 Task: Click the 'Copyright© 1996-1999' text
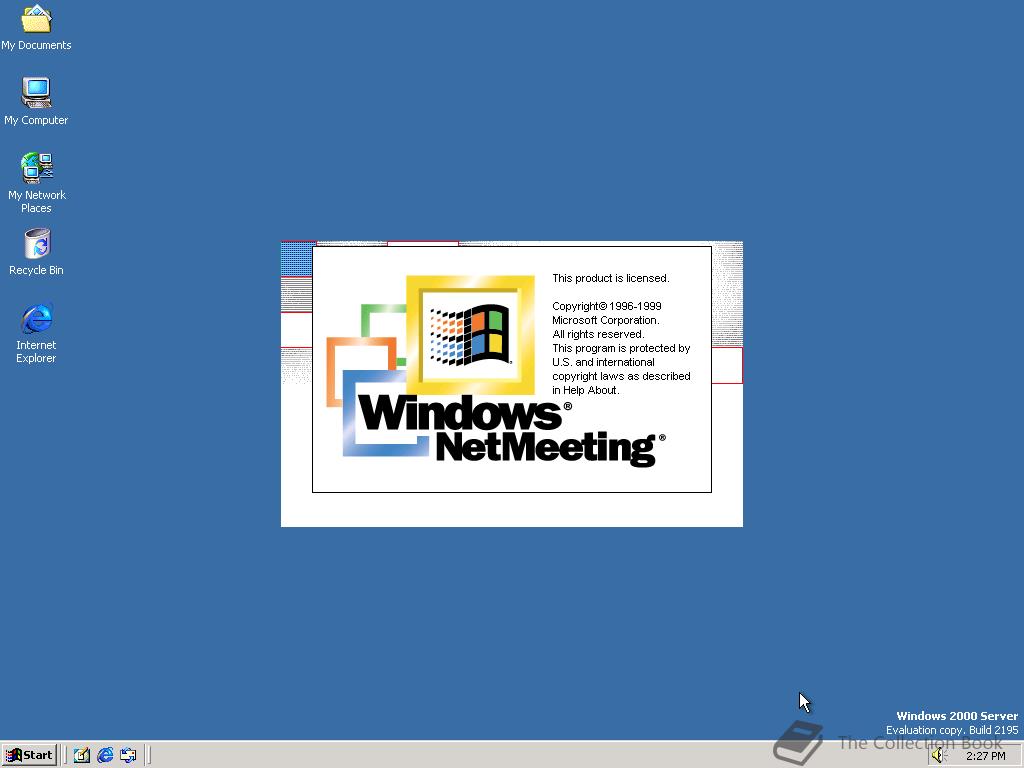pos(607,306)
